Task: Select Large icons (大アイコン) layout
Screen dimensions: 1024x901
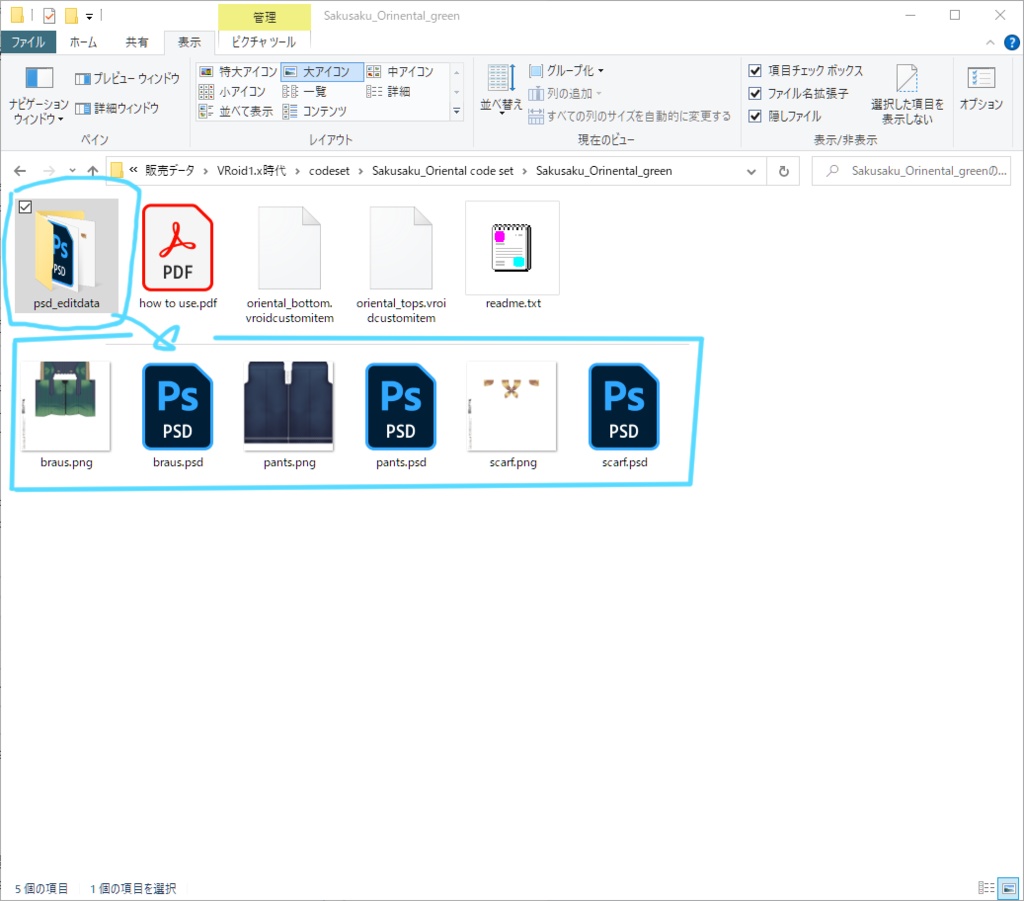Action: pos(321,71)
